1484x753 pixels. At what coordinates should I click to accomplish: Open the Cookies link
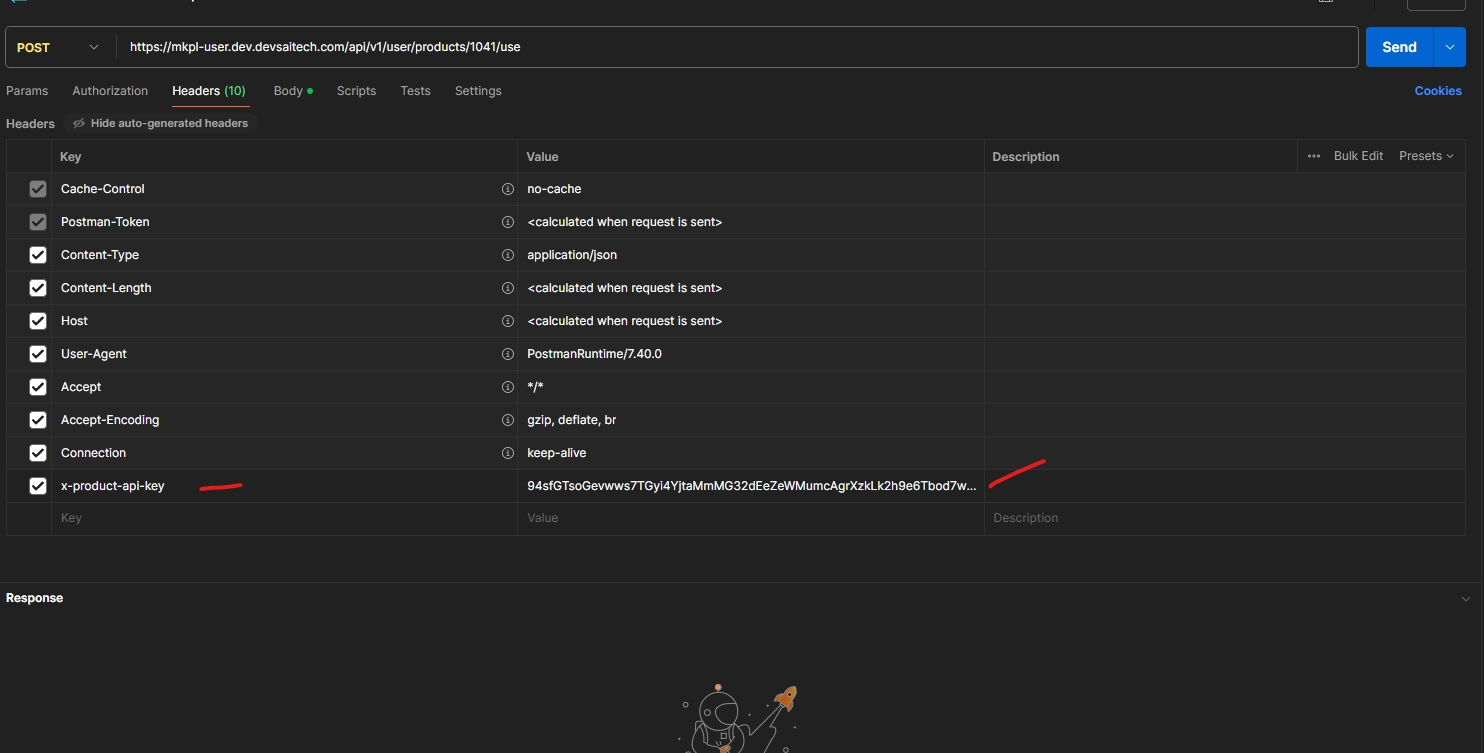point(1437,91)
